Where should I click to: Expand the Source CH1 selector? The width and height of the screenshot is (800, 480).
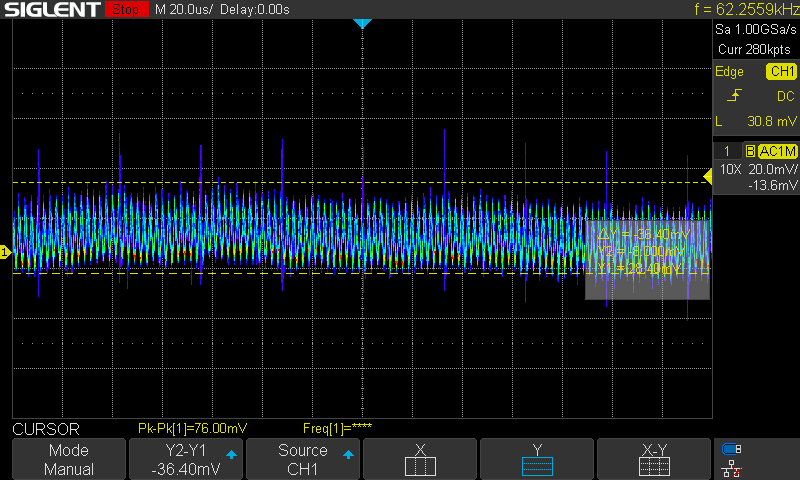point(303,459)
